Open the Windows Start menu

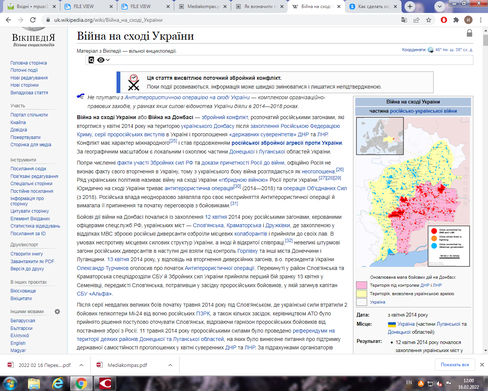coord(10,384)
